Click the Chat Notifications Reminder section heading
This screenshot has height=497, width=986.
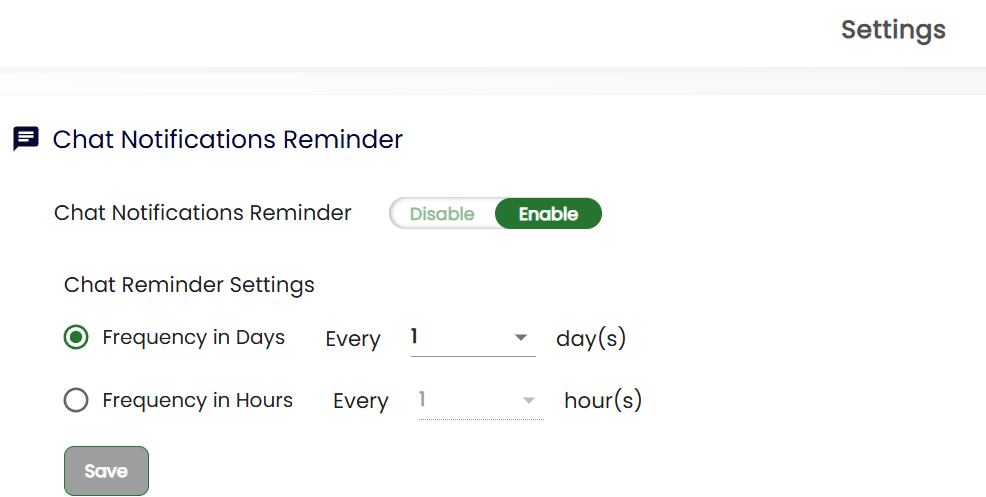point(228,139)
